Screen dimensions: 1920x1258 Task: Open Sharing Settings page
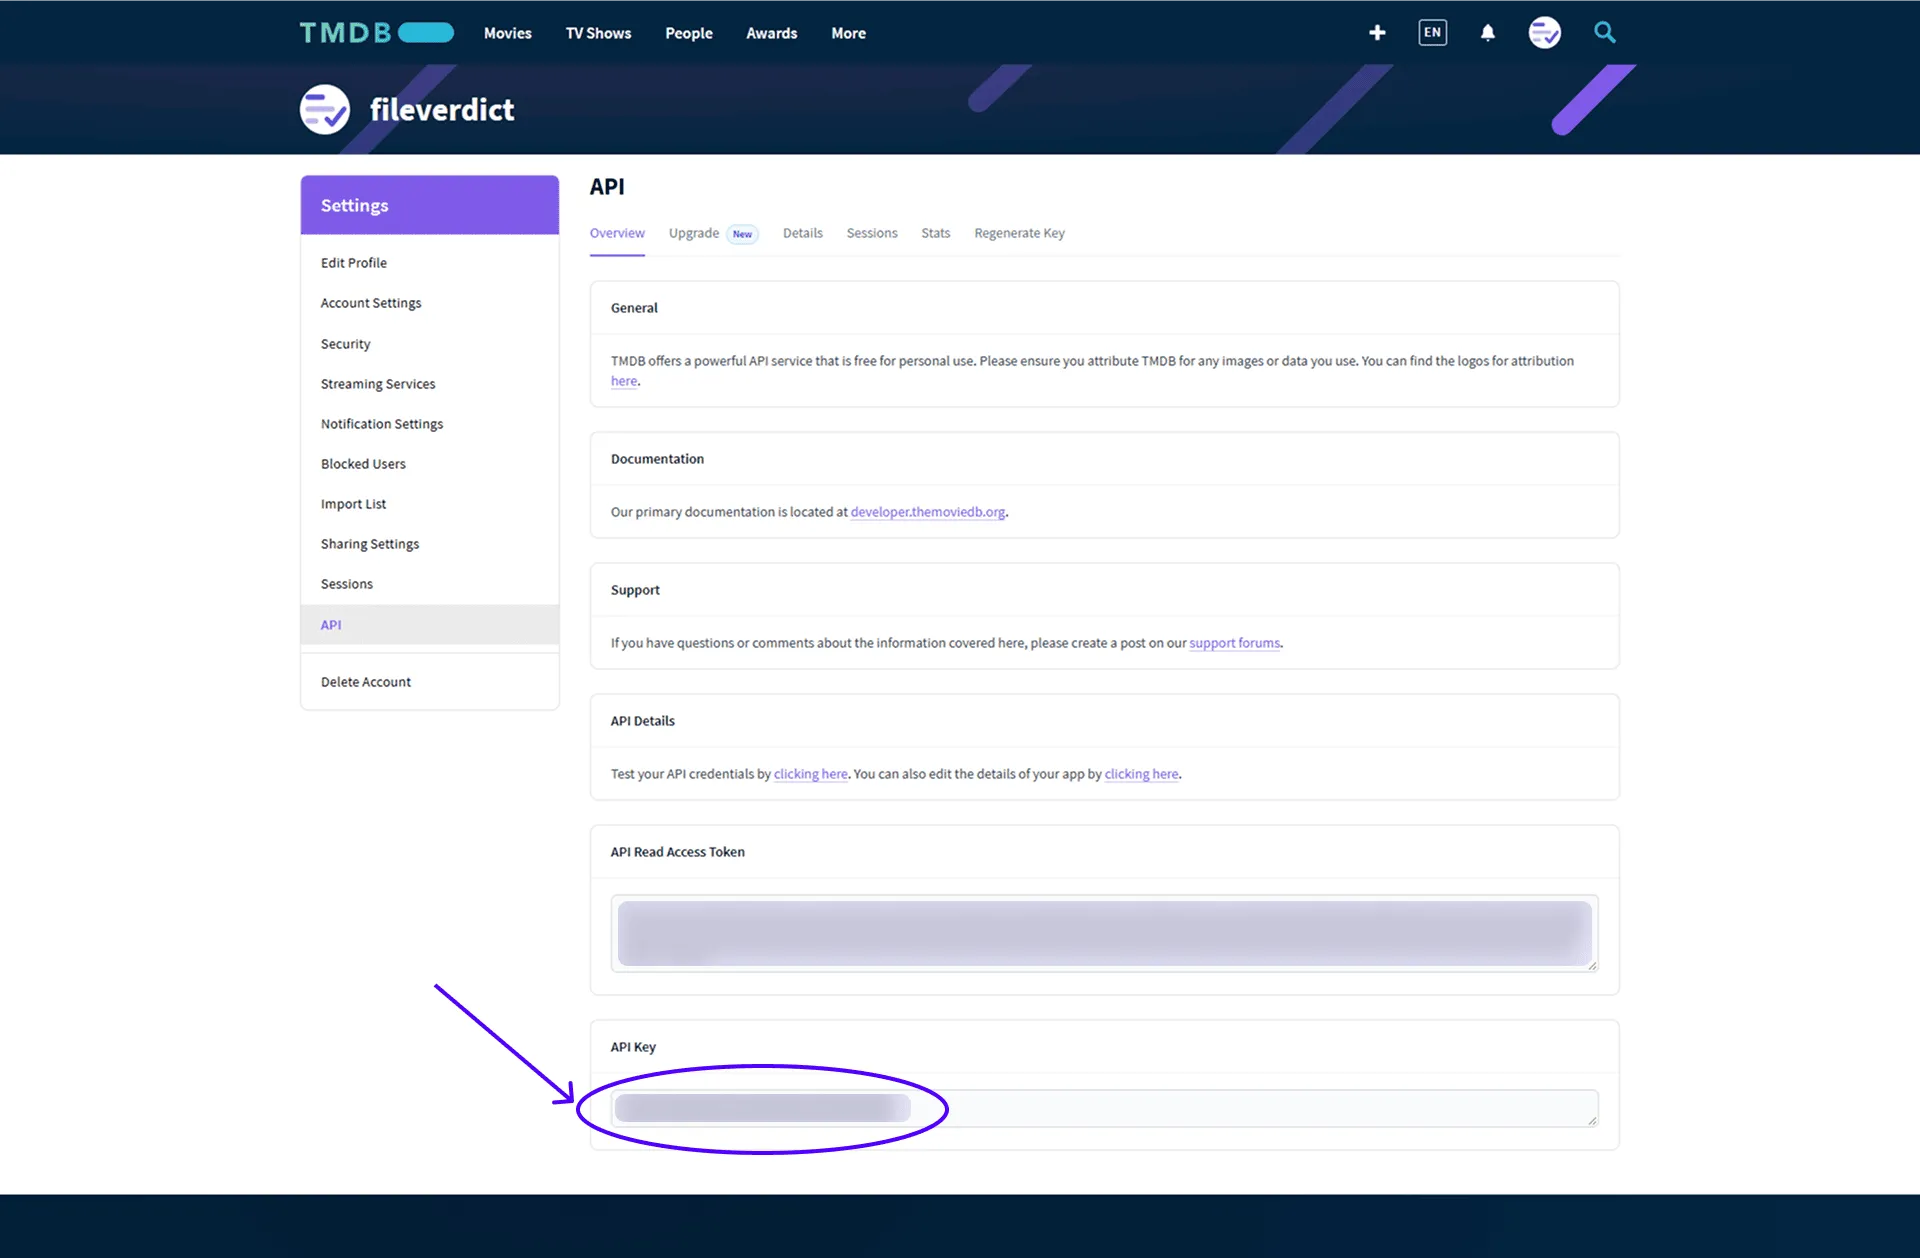pos(370,544)
